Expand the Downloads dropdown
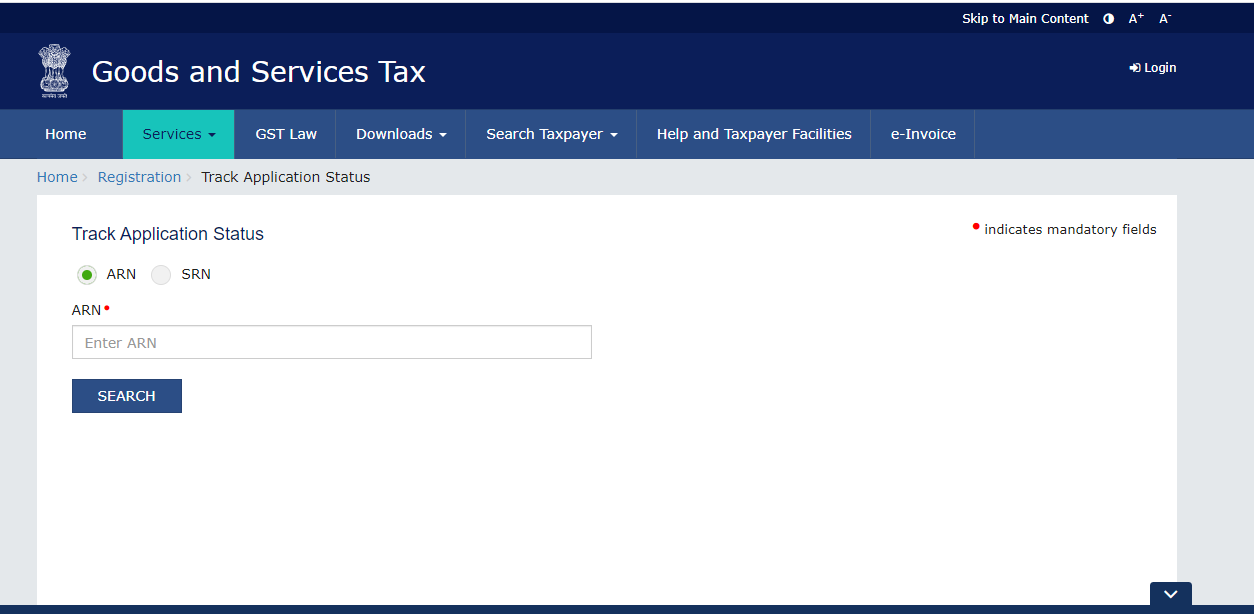Screen dimensions: 1254x614 click(400, 134)
